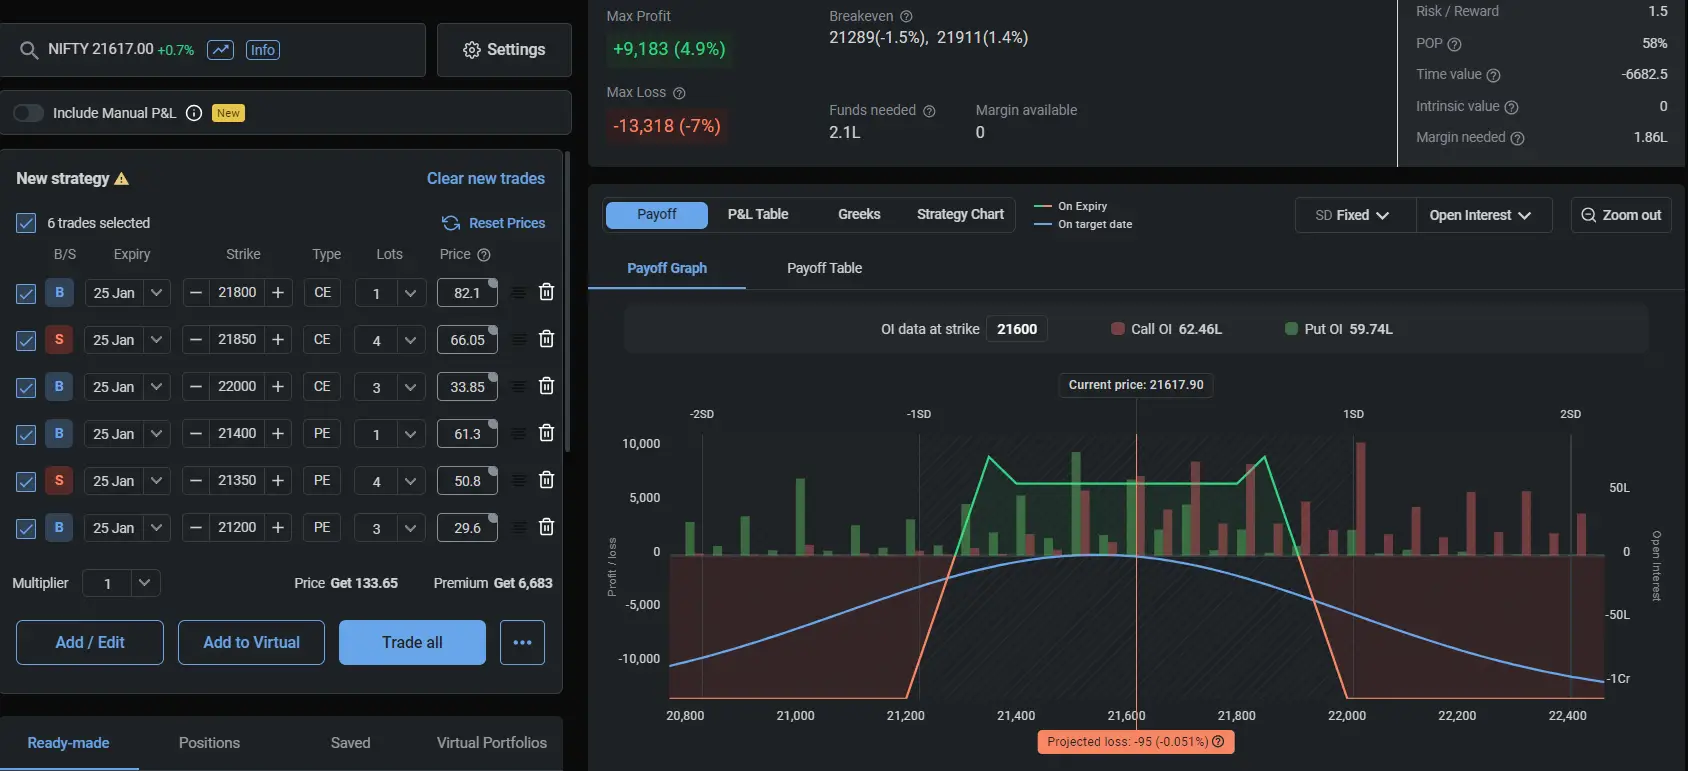Screen dimensions: 1688x771
Task: Open the chart icon next to NIFTY price
Action: (x=220, y=50)
